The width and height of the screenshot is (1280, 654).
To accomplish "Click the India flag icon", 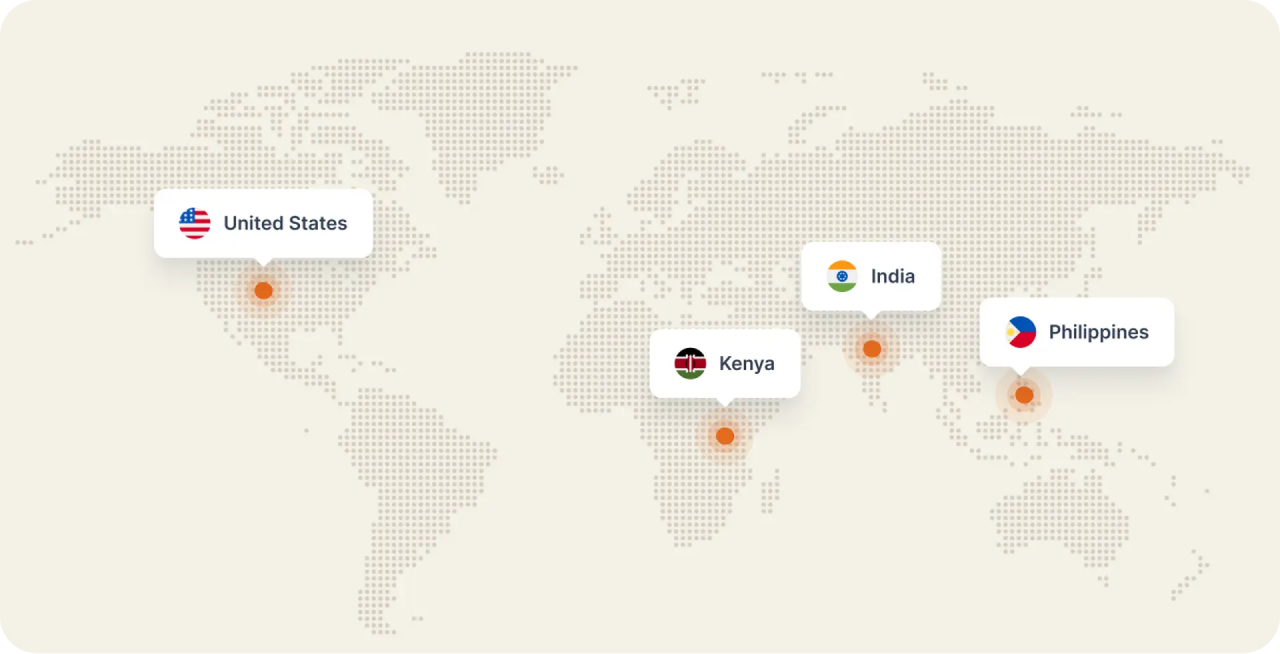I will (842, 276).
